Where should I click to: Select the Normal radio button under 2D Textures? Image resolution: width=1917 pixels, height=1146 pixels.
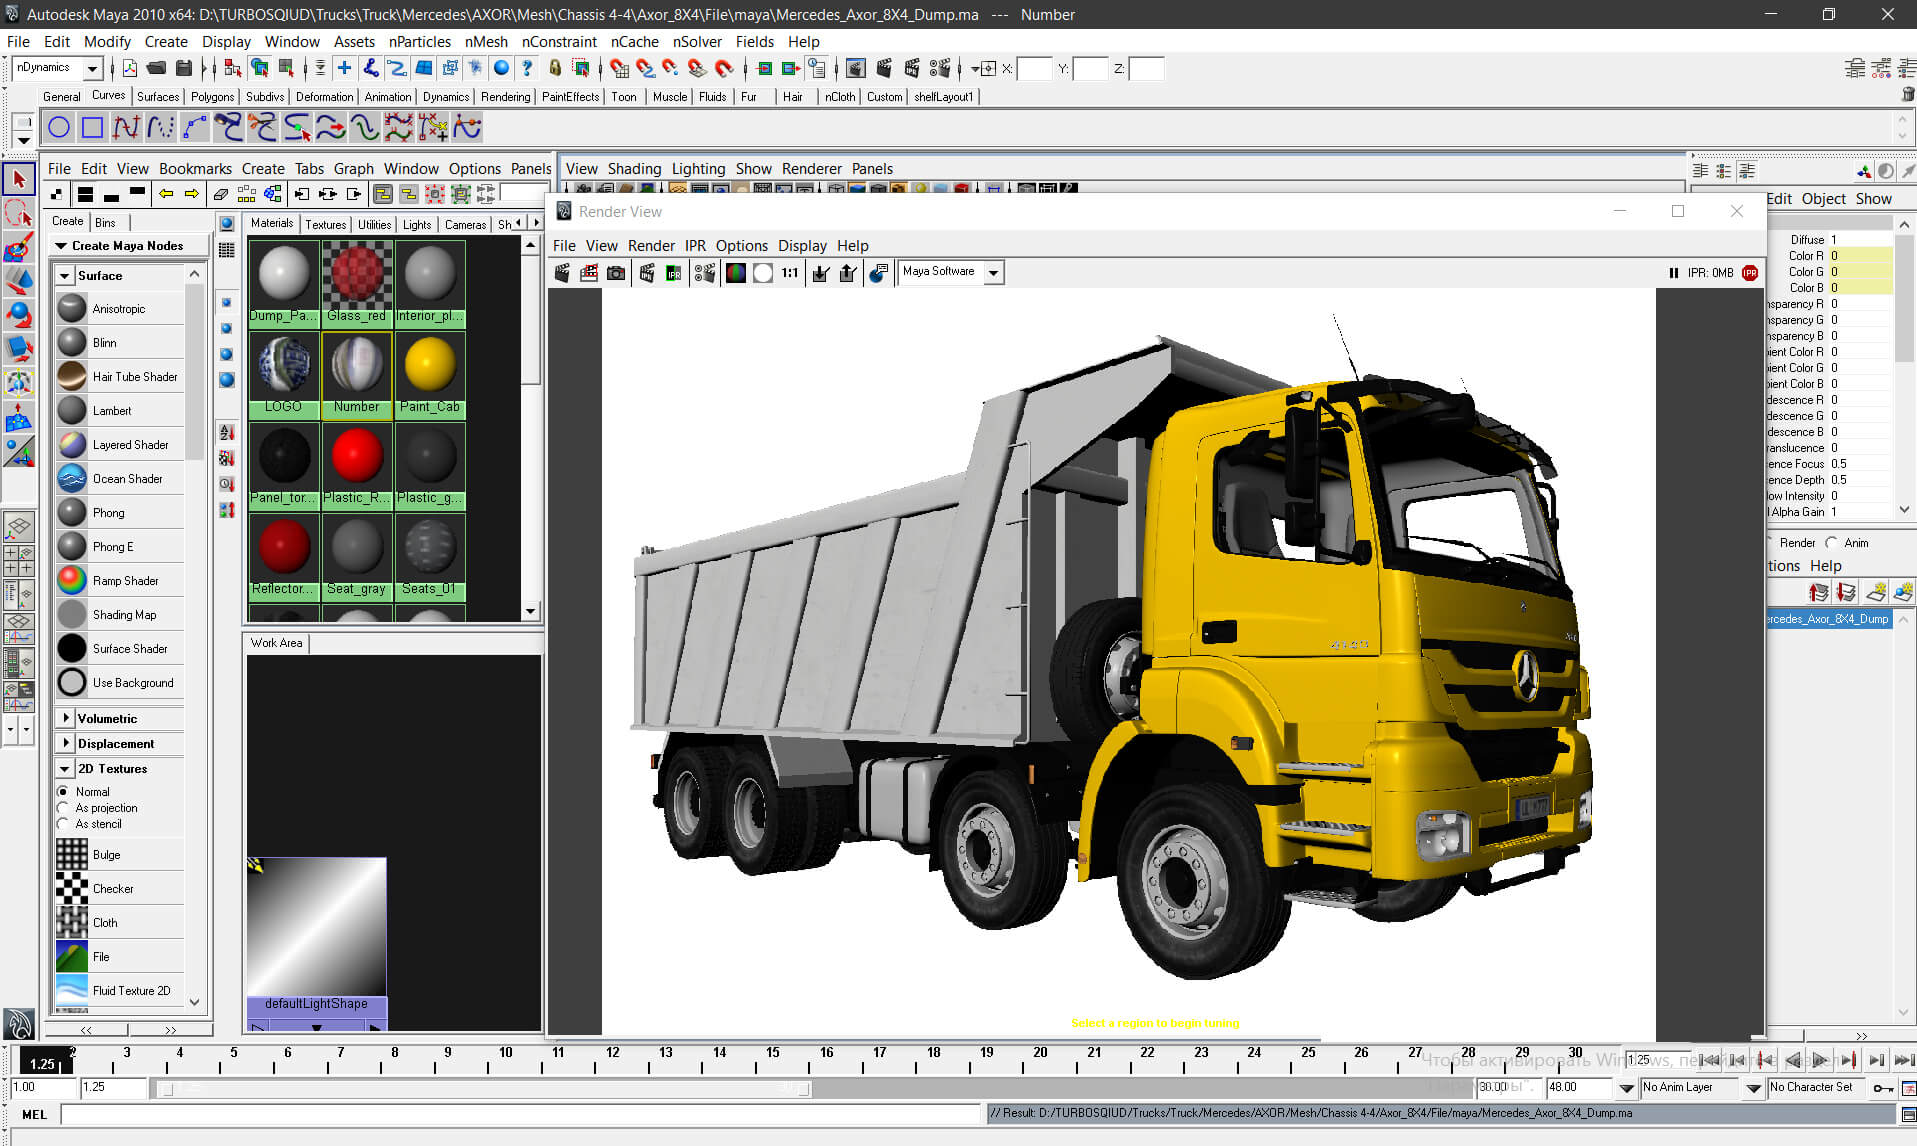click(x=63, y=791)
